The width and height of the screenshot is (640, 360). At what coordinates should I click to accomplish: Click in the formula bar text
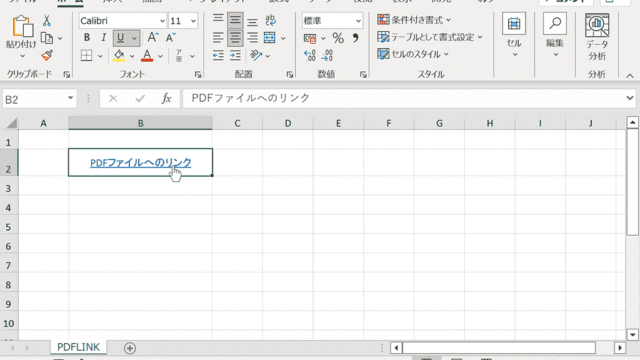pos(250,98)
